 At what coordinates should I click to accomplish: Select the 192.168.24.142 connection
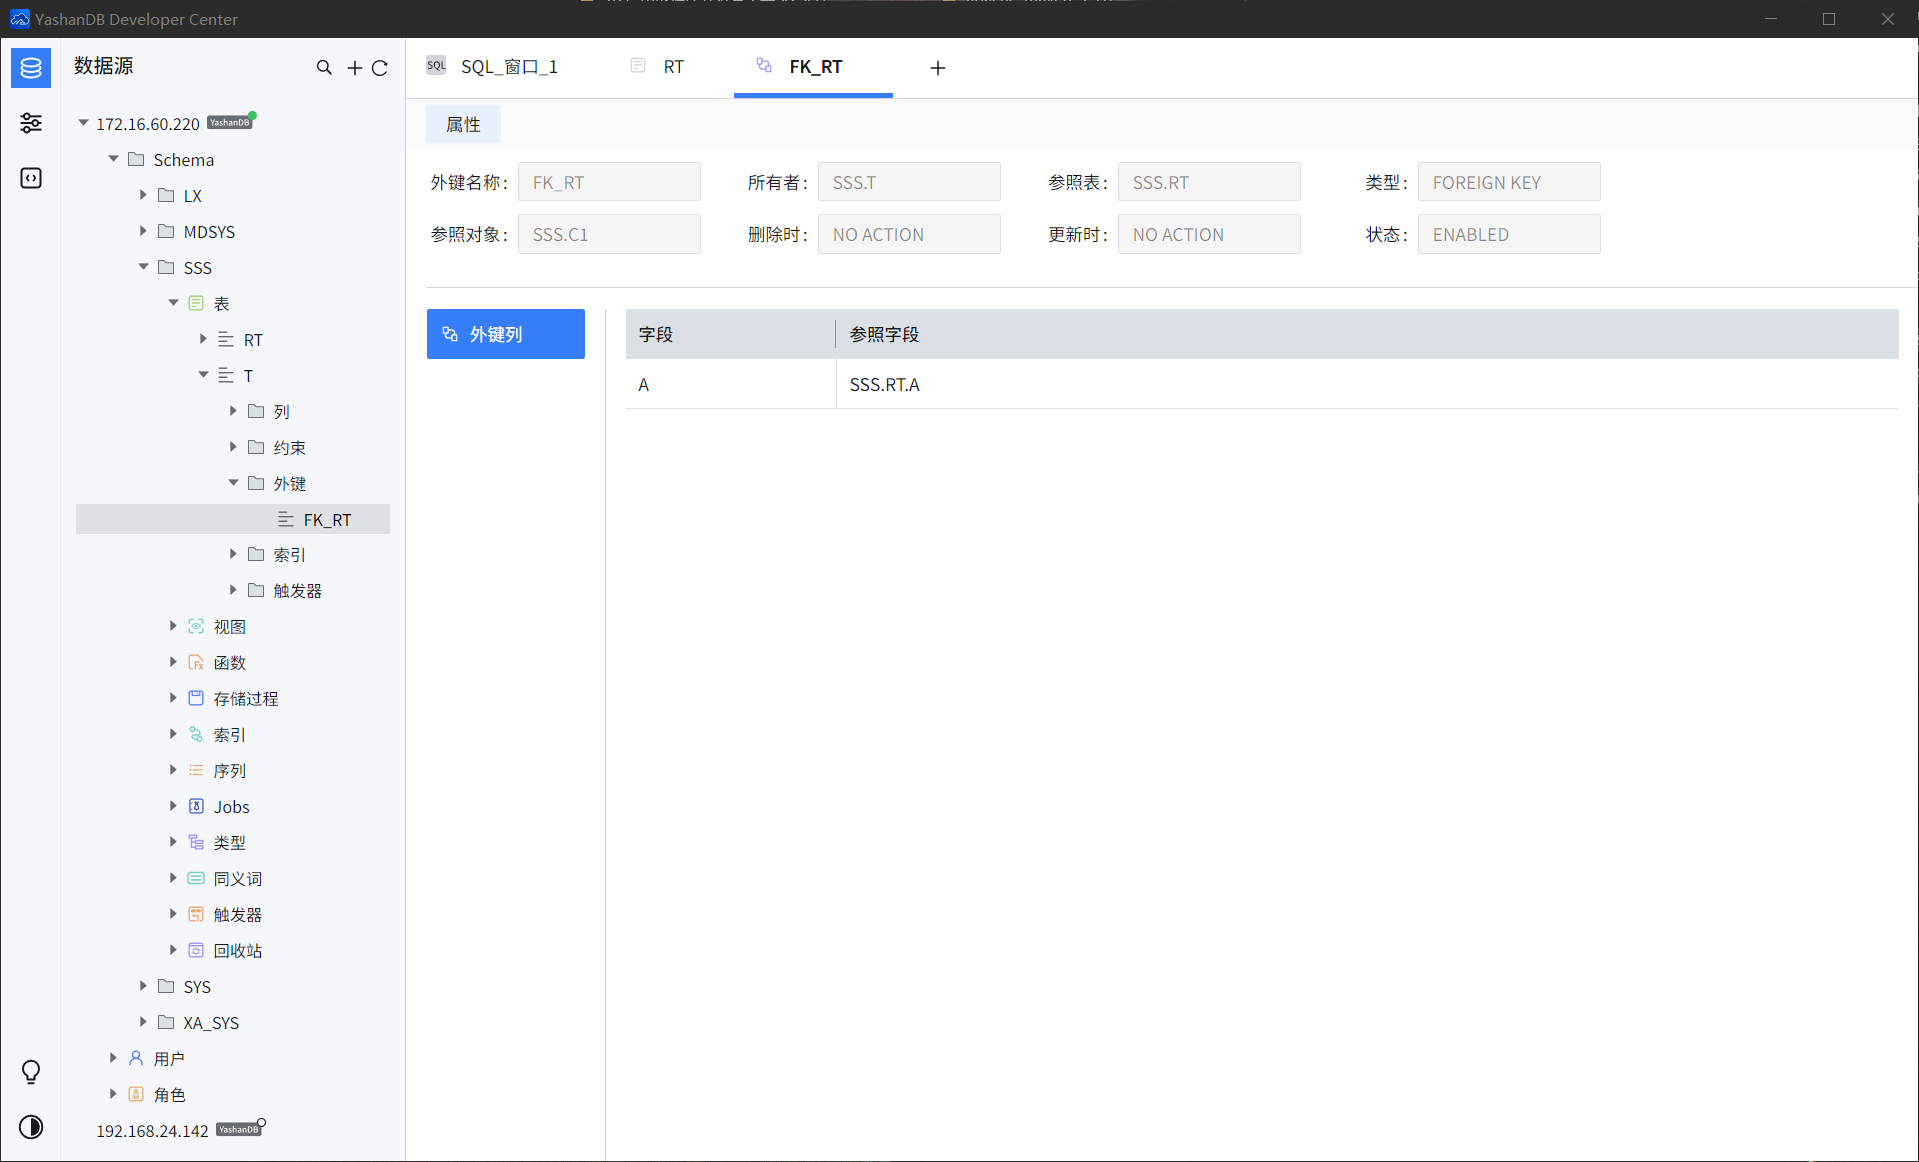pyautogui.click(x=152, y=1131)
